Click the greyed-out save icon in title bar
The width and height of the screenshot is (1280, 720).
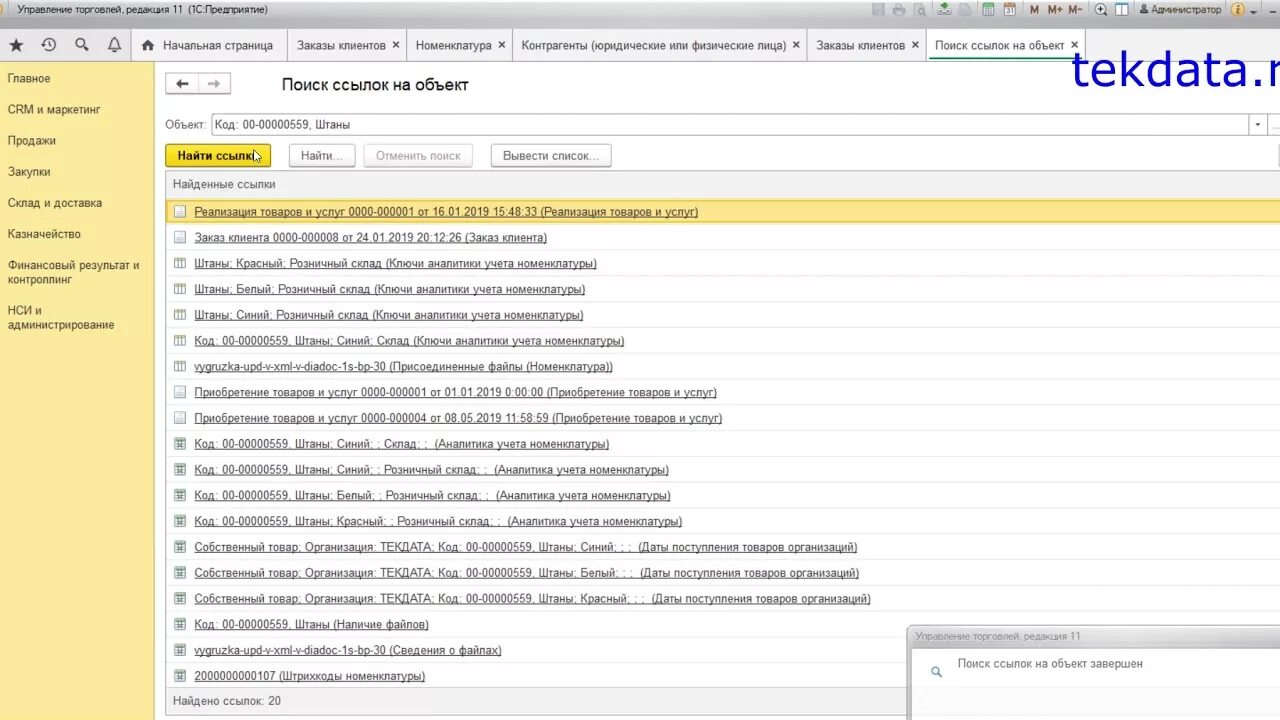click(x=878, y=9)
